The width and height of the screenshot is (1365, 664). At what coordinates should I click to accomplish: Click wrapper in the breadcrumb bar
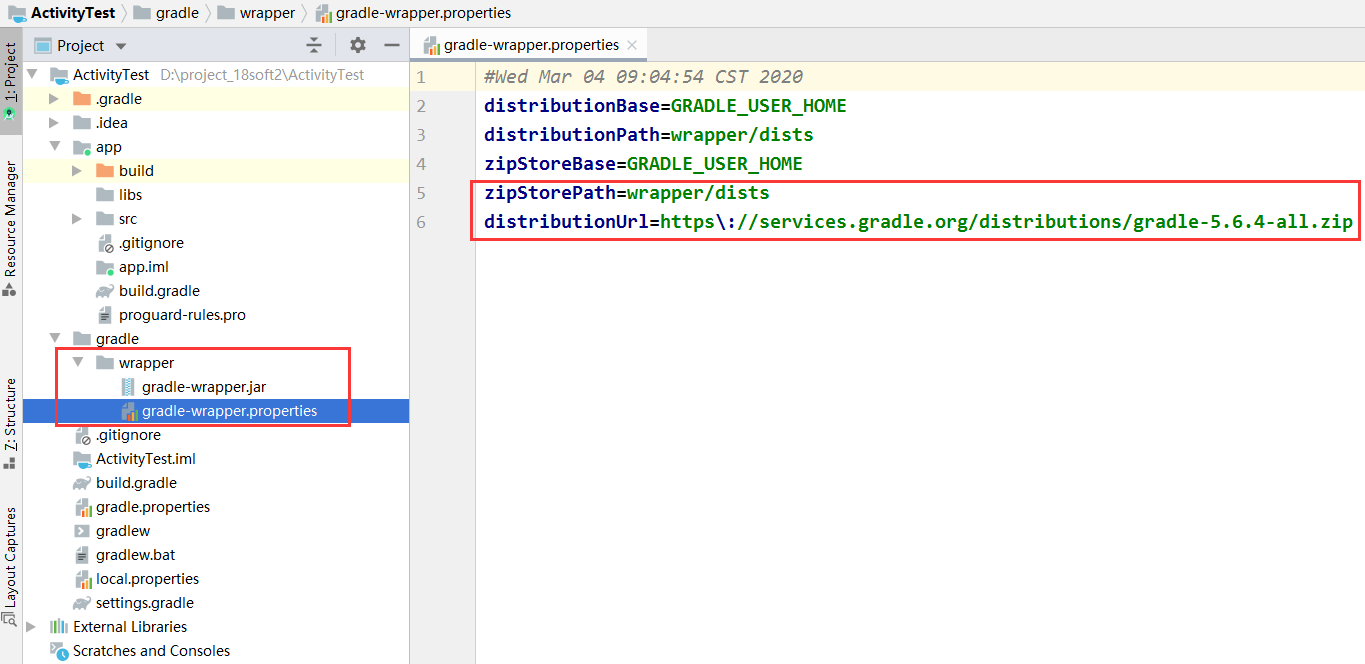268,13
